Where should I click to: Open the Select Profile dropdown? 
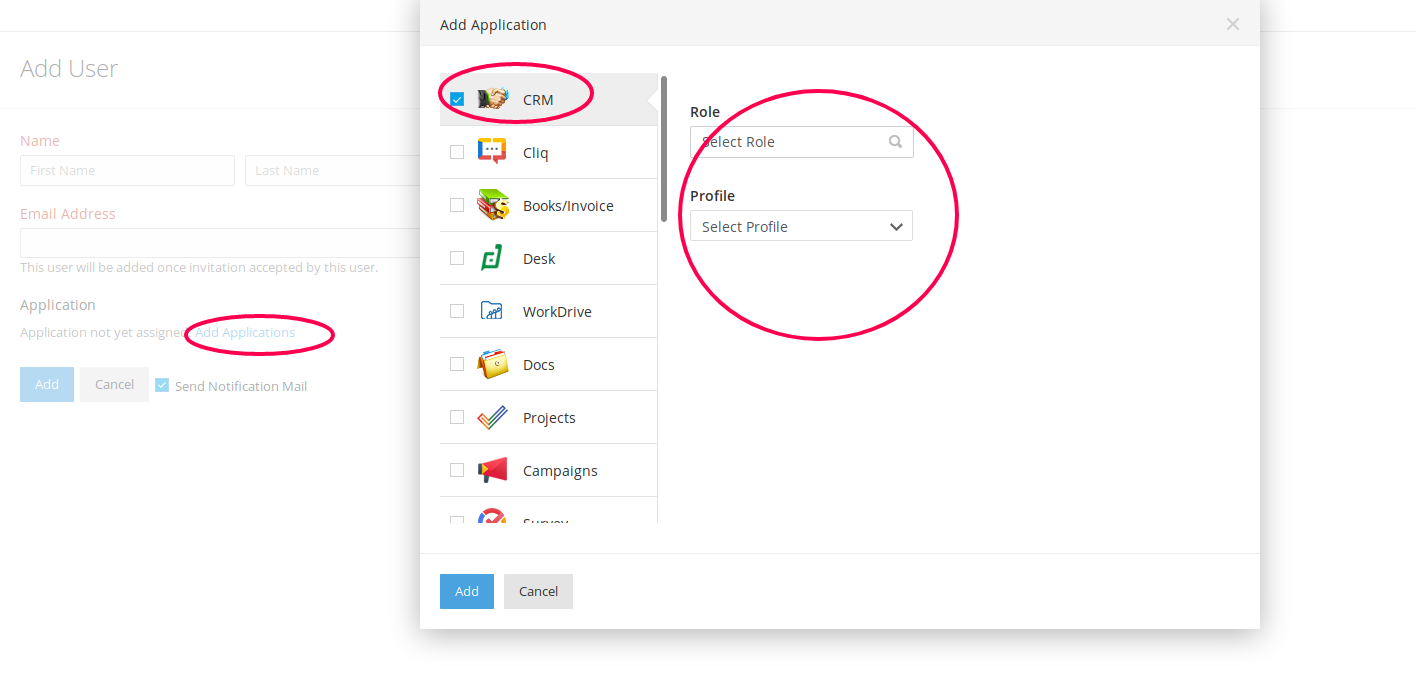click(x=801, y=226)
